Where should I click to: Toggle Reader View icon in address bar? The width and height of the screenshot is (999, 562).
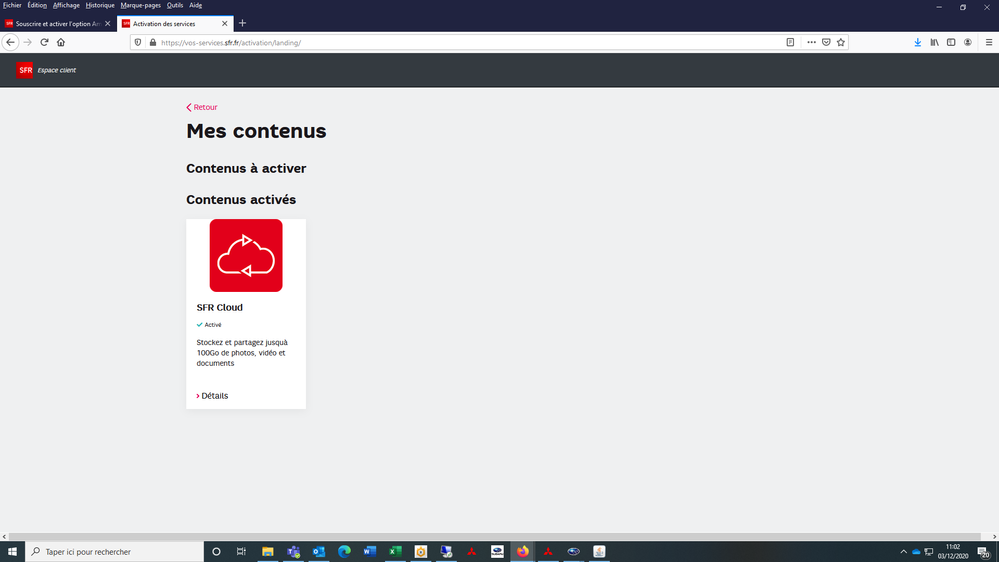(x=790, y=42)
